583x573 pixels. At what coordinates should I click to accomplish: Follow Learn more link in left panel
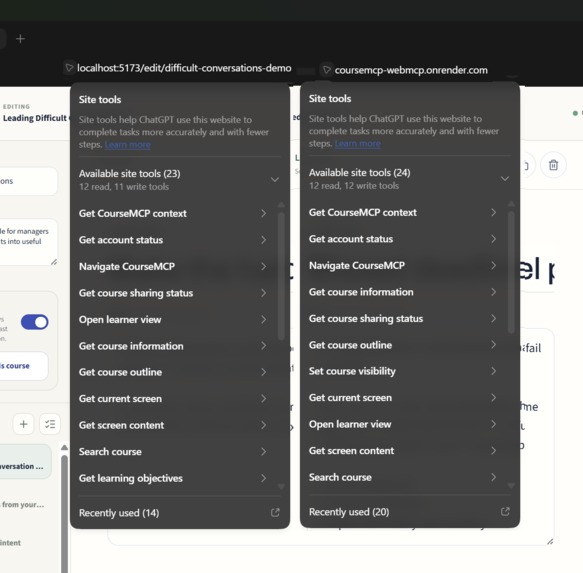(x=128, y=145)
